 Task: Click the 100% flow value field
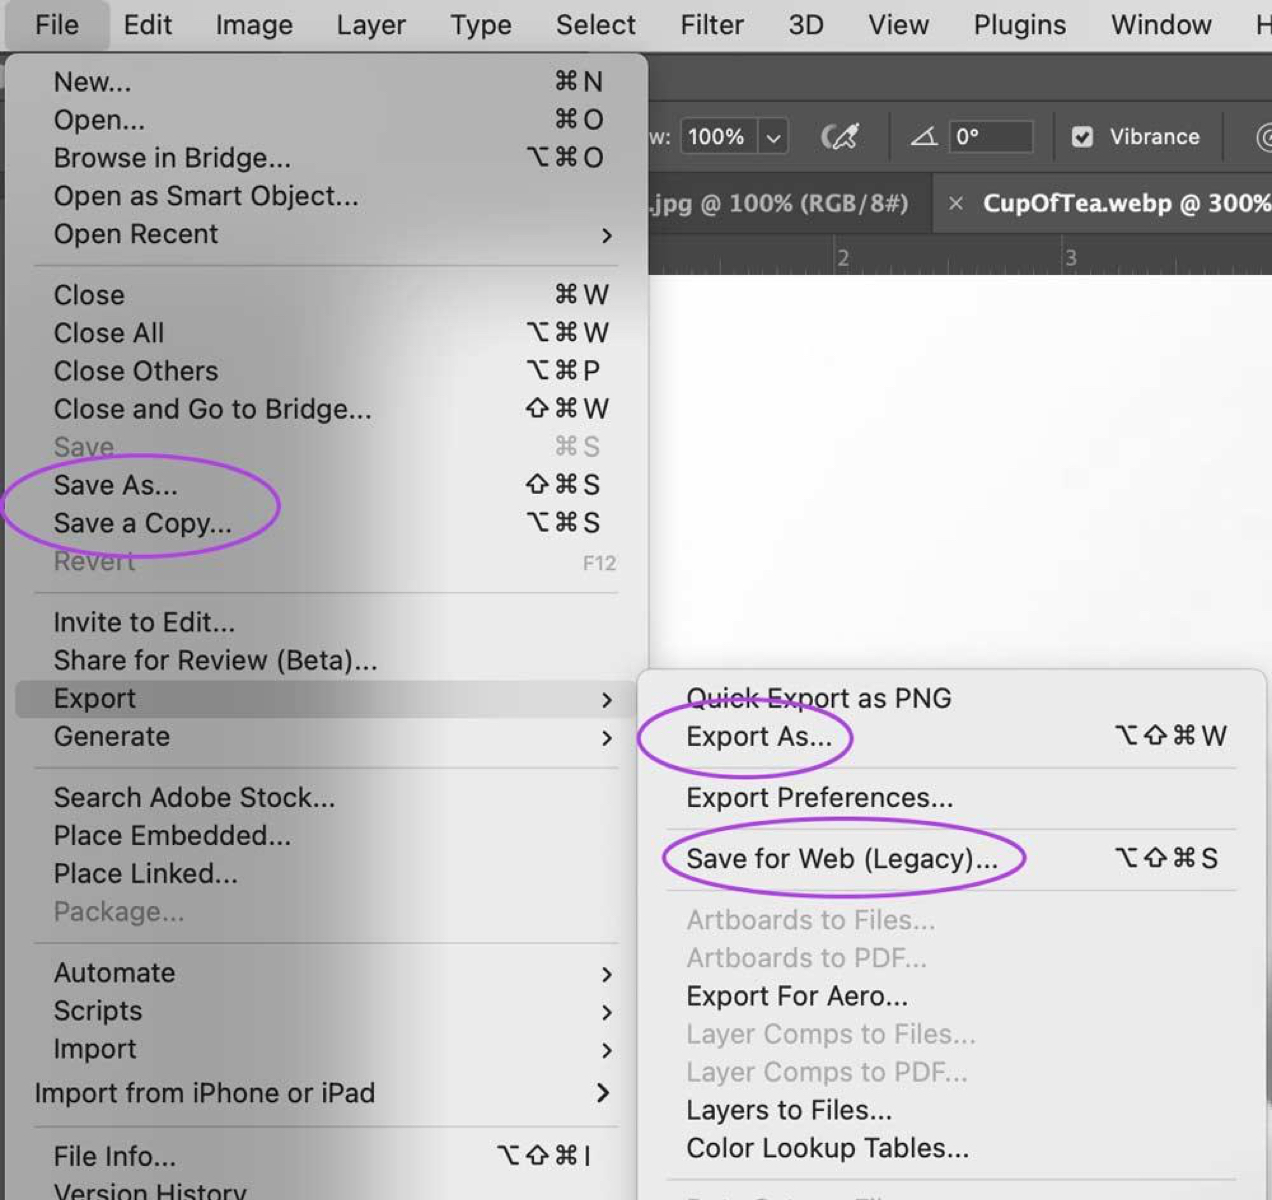716,137
